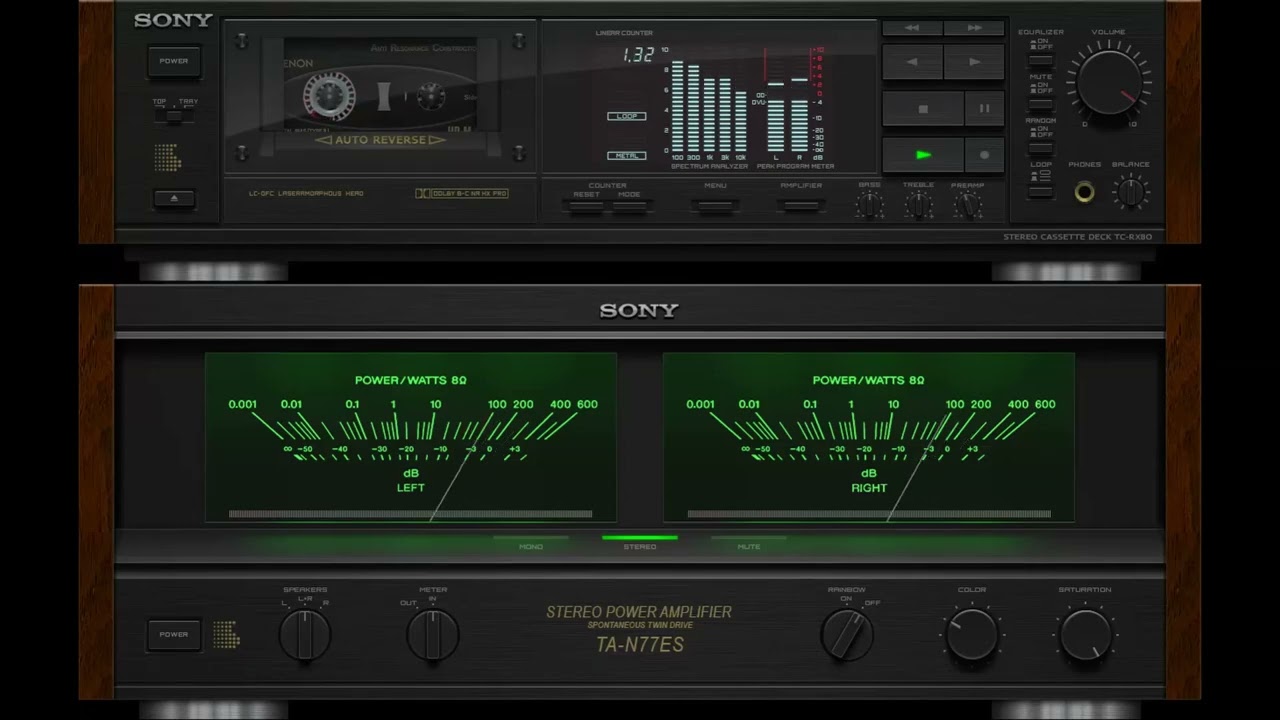Click the TA-N77ES model label
This screenshot has width=1280, height=720.
640,645
